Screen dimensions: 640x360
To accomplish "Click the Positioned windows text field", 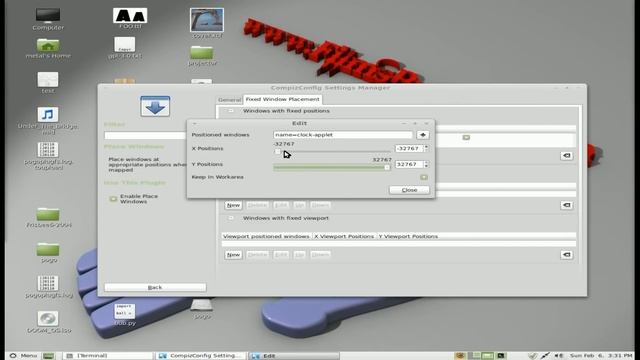I will [x=343, y=135].
